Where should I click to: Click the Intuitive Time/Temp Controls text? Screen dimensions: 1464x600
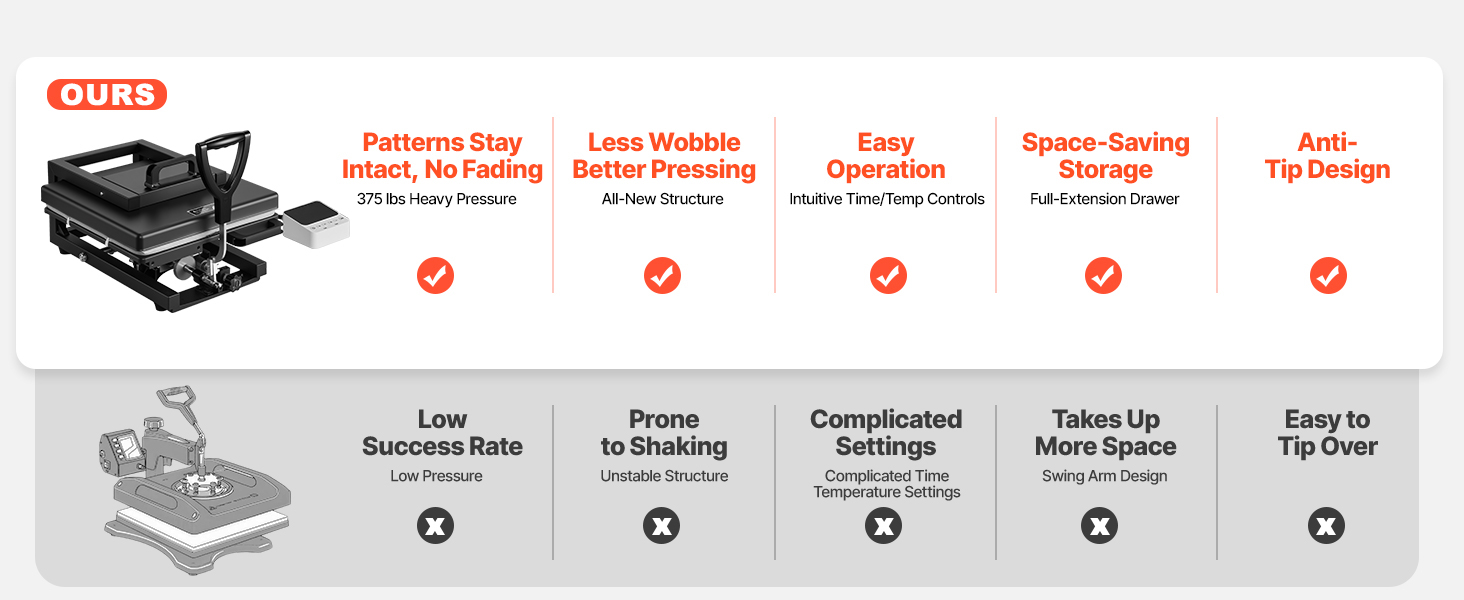point(887,199)
